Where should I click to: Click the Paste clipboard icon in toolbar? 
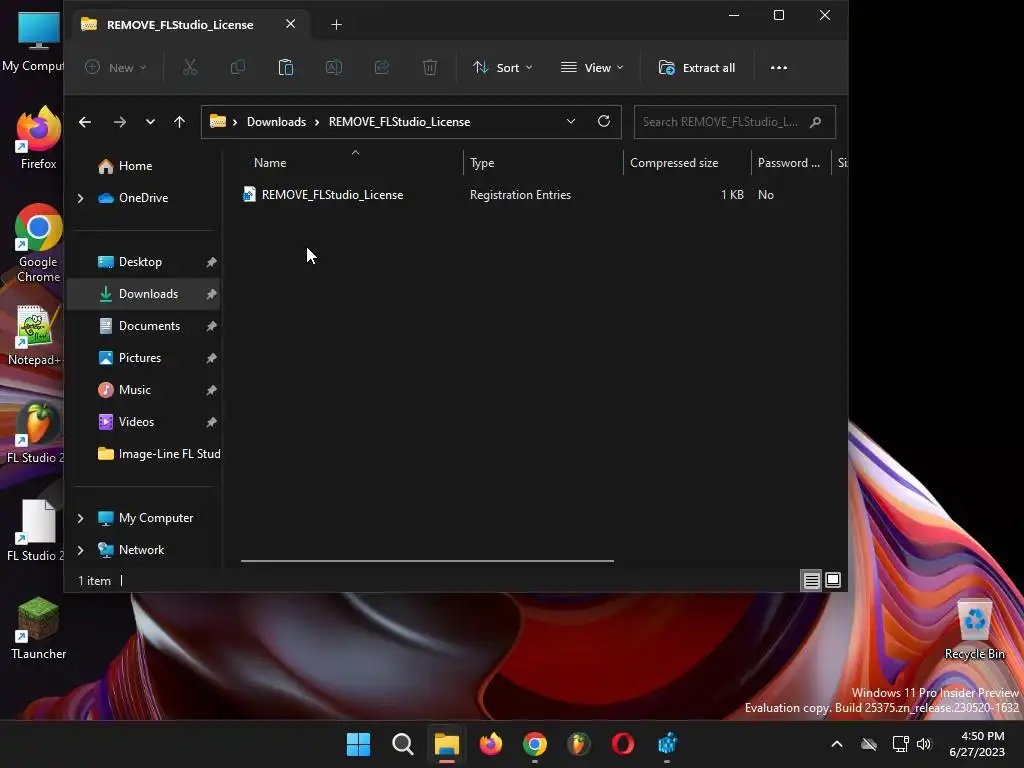[285, 67]
